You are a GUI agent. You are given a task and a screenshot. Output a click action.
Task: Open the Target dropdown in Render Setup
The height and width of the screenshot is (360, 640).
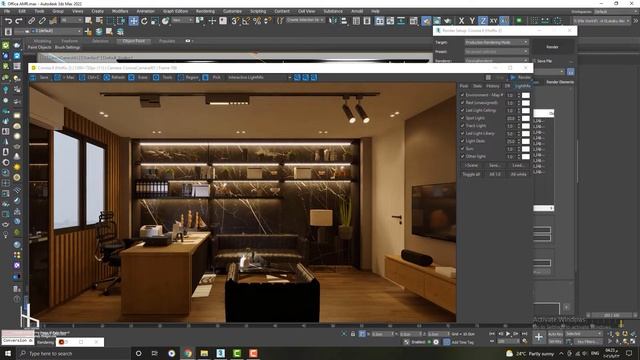[496, 42]
